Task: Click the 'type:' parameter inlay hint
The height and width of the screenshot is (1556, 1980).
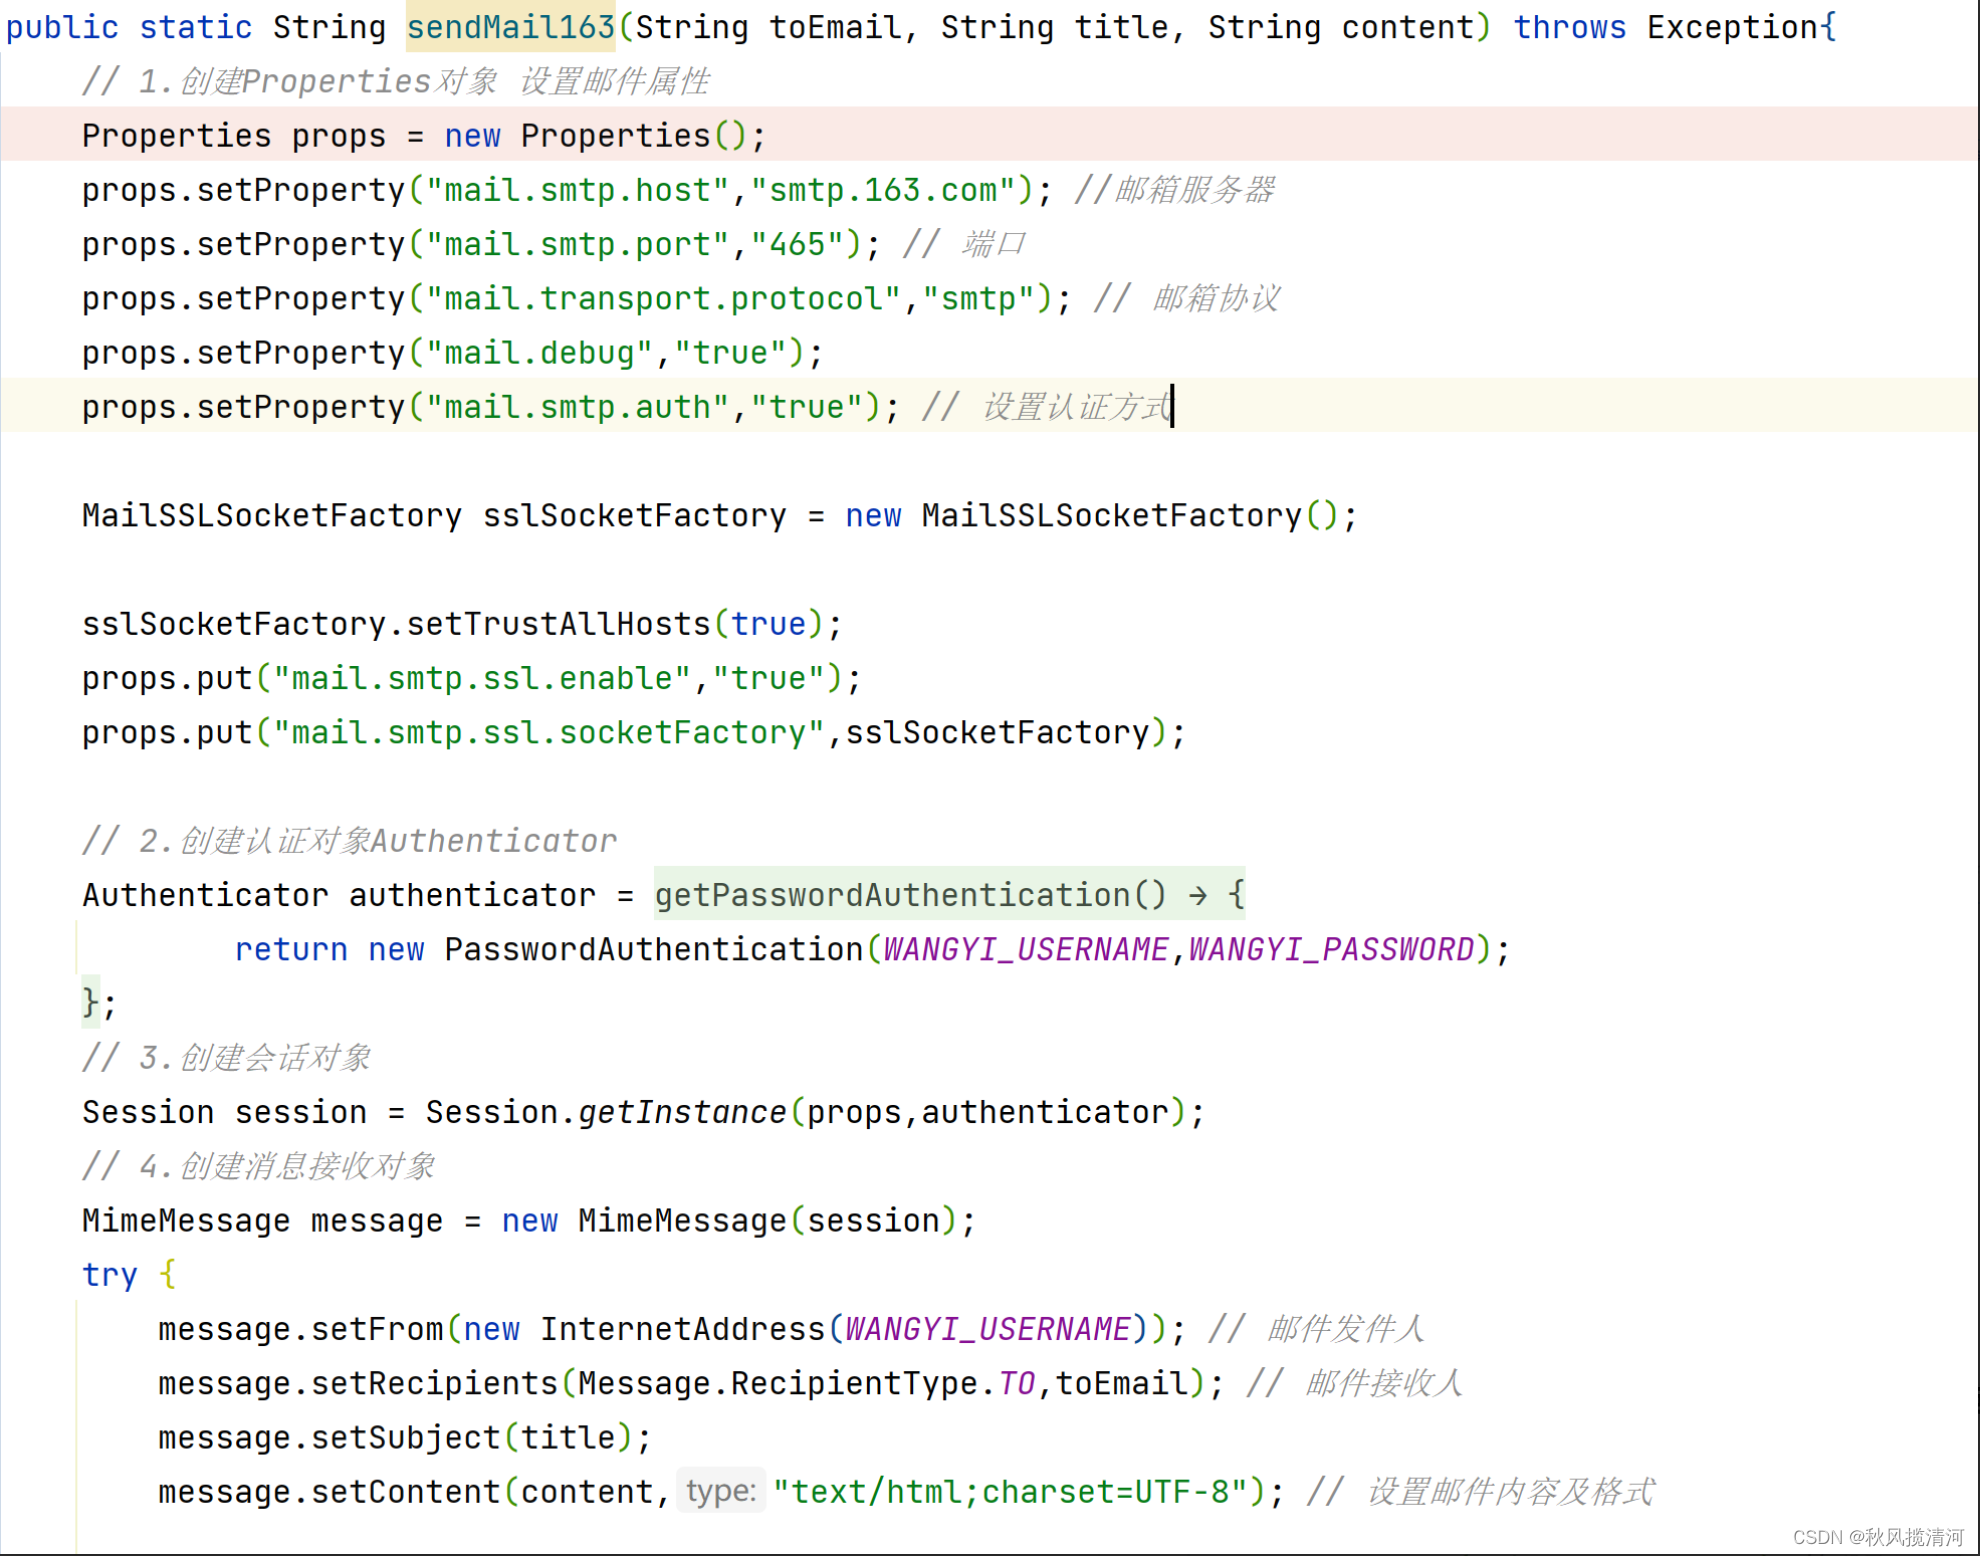Action: click(x=720, y=1491)
